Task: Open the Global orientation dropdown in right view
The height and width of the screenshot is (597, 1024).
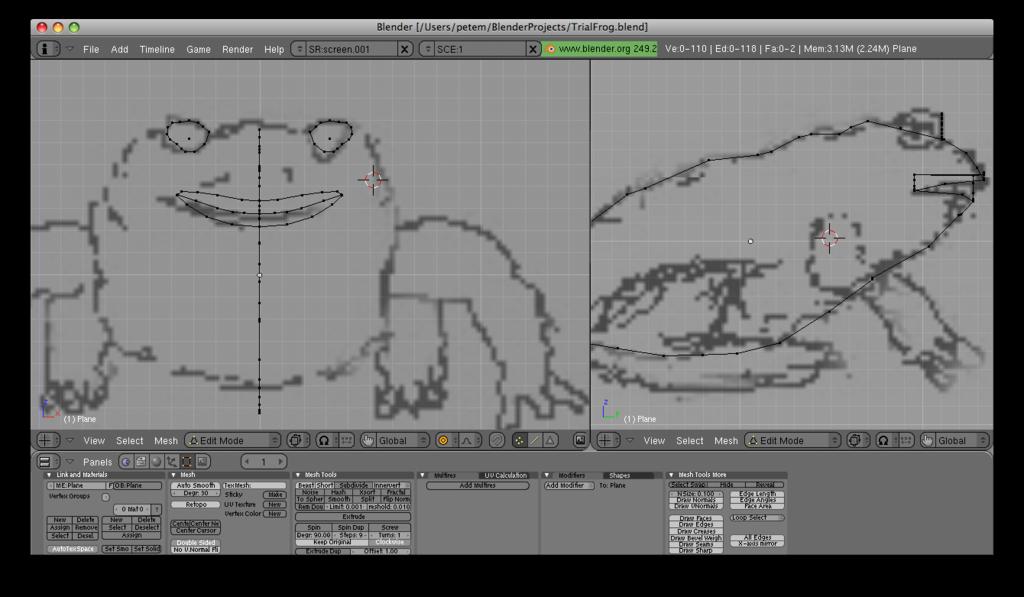Action: [963, 440]
